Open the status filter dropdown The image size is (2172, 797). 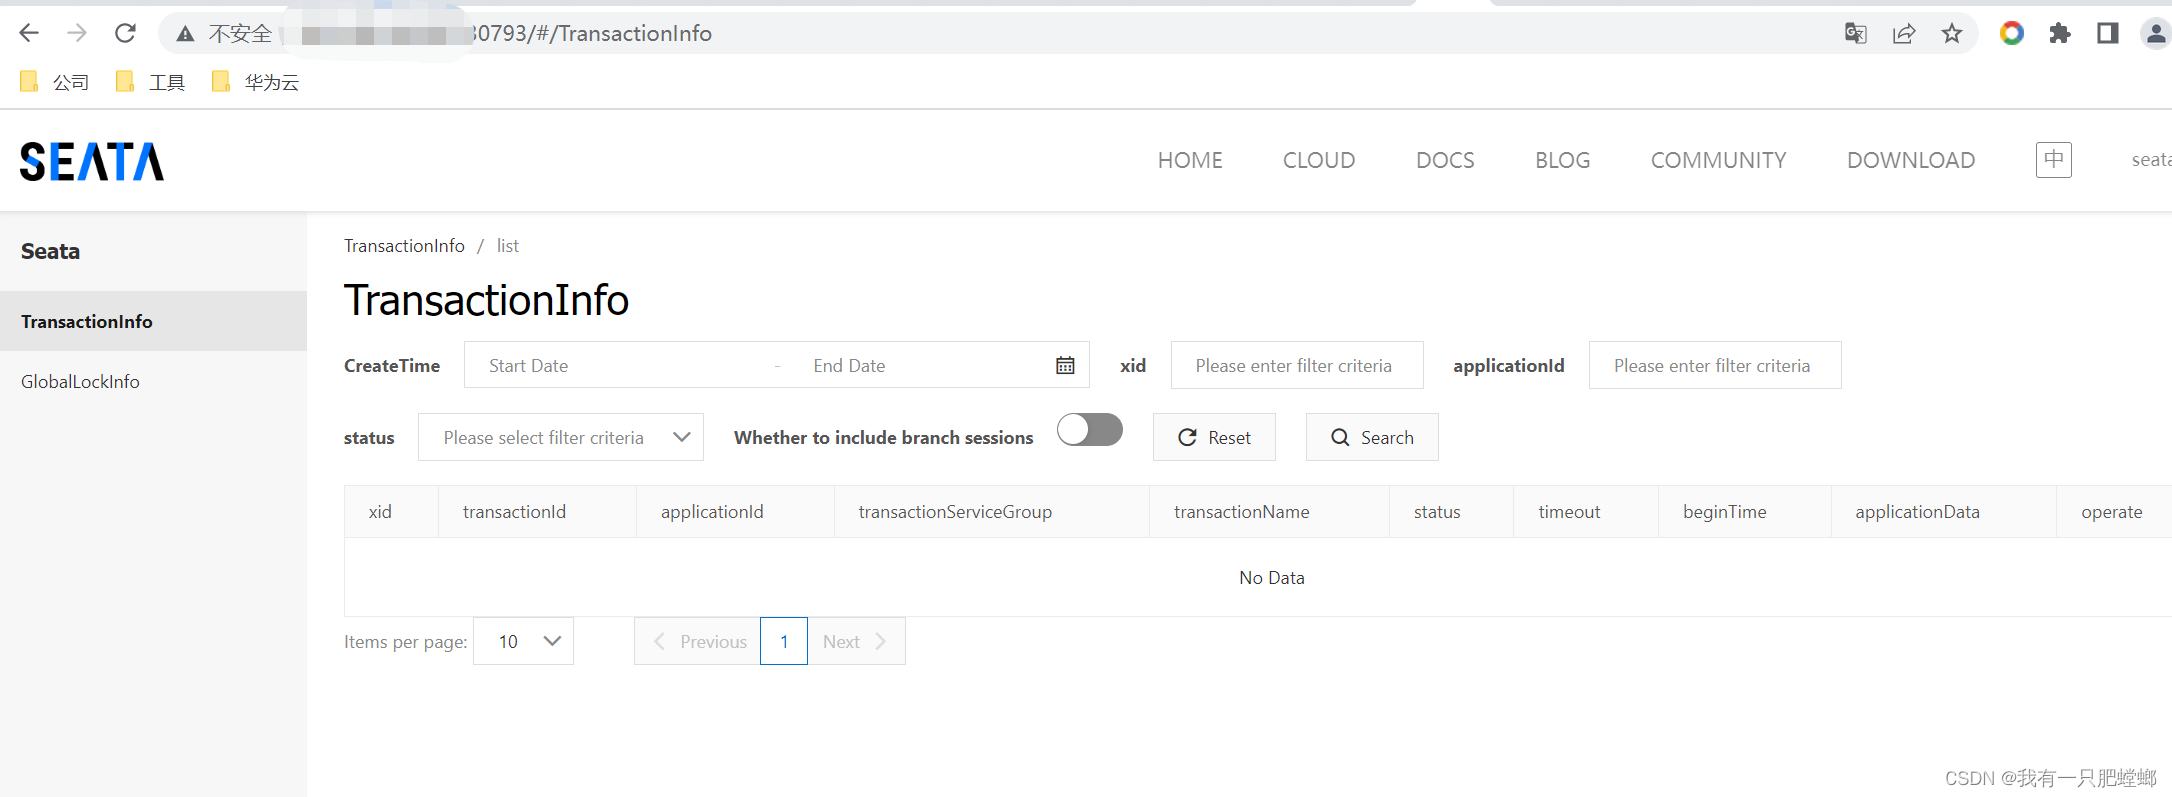click(x=561, y=437)
